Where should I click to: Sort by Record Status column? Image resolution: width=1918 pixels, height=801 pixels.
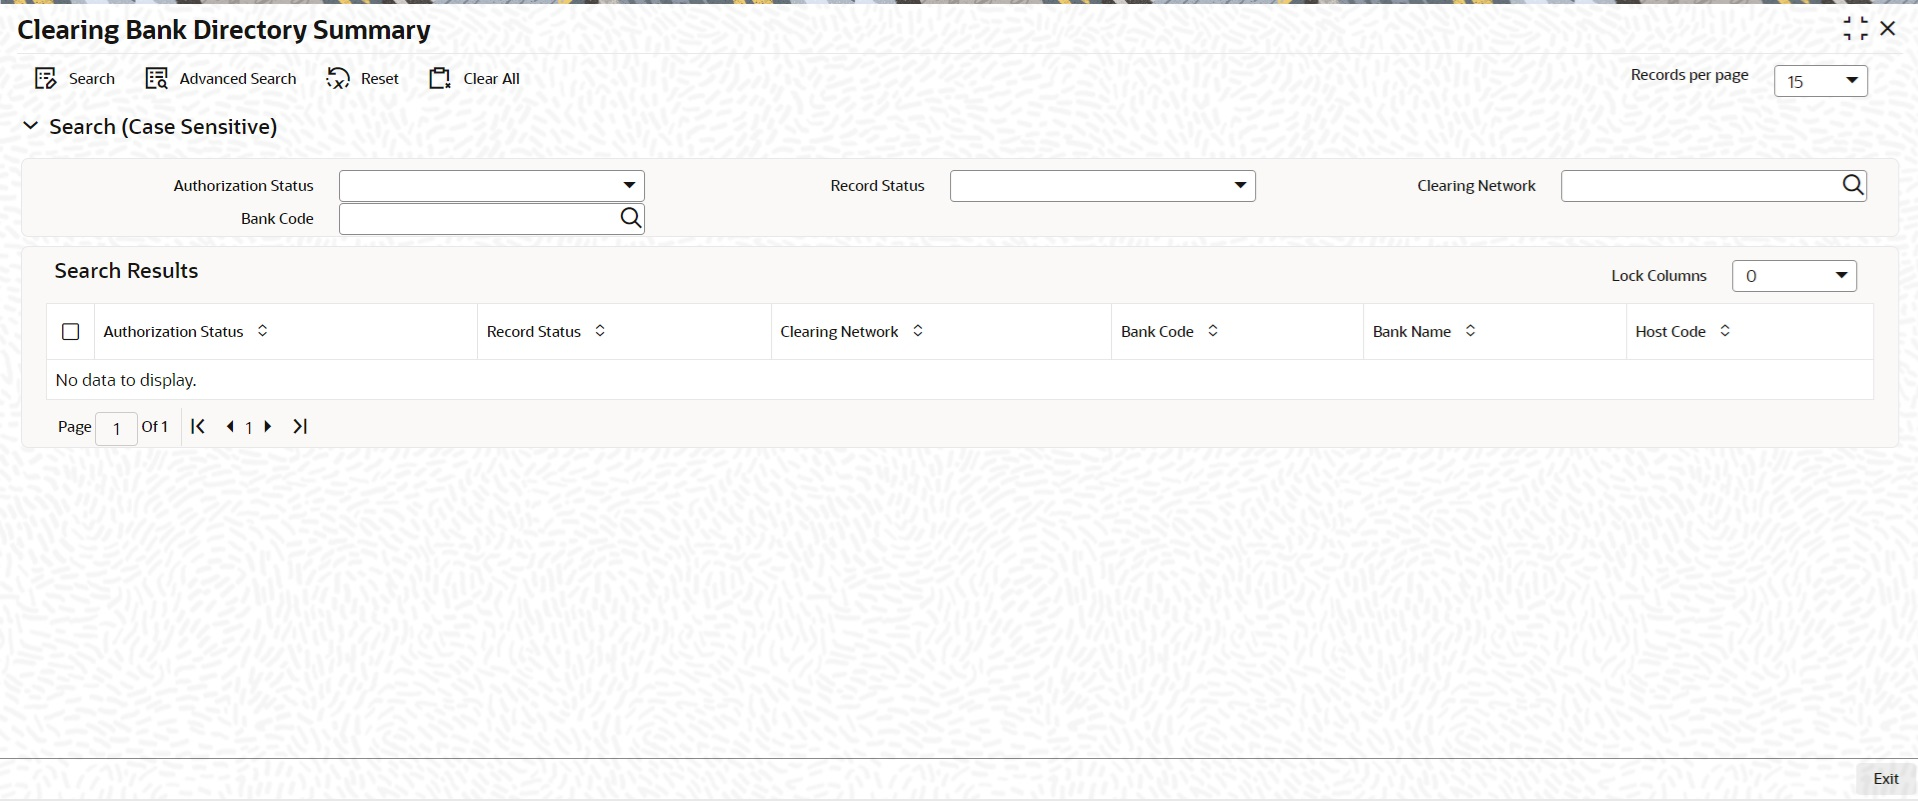[x=600, y=331]
